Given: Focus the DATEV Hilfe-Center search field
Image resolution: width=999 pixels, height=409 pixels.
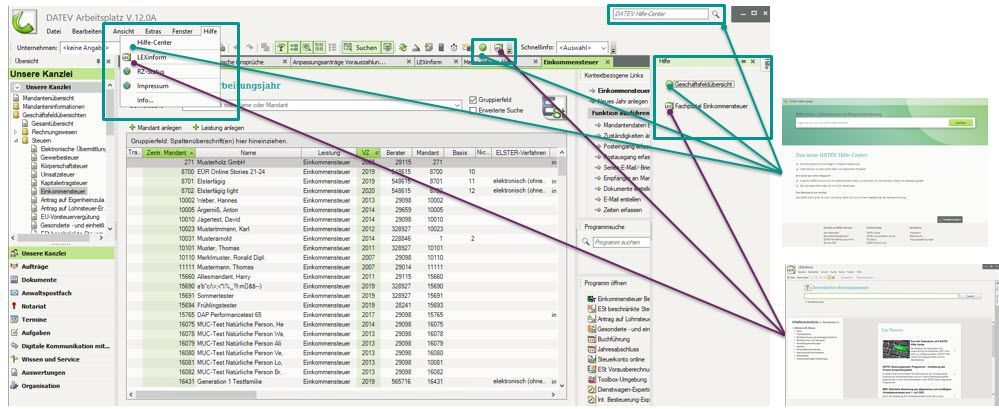Looking at the screenshot, I should click(660, 14).
